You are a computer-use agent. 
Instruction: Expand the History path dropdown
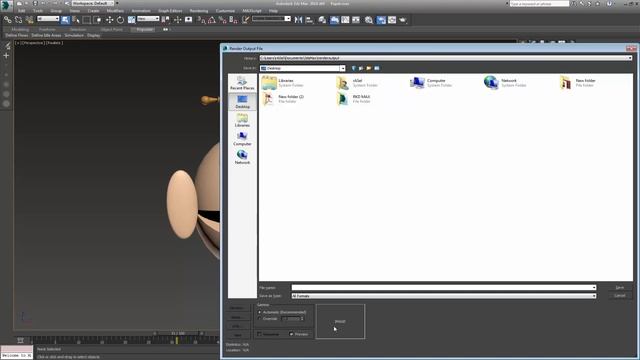click(x=630, y=58)
